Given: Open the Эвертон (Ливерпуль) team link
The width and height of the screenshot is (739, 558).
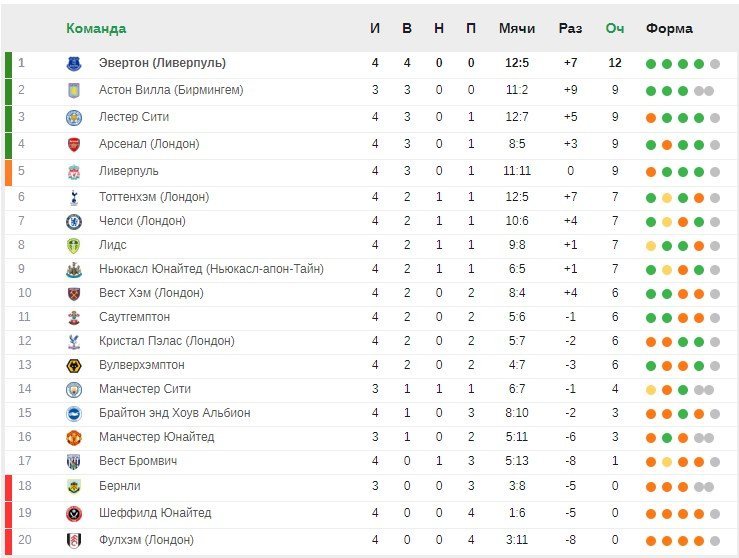Looking at the screenshot, I should [x=162, y=63].
